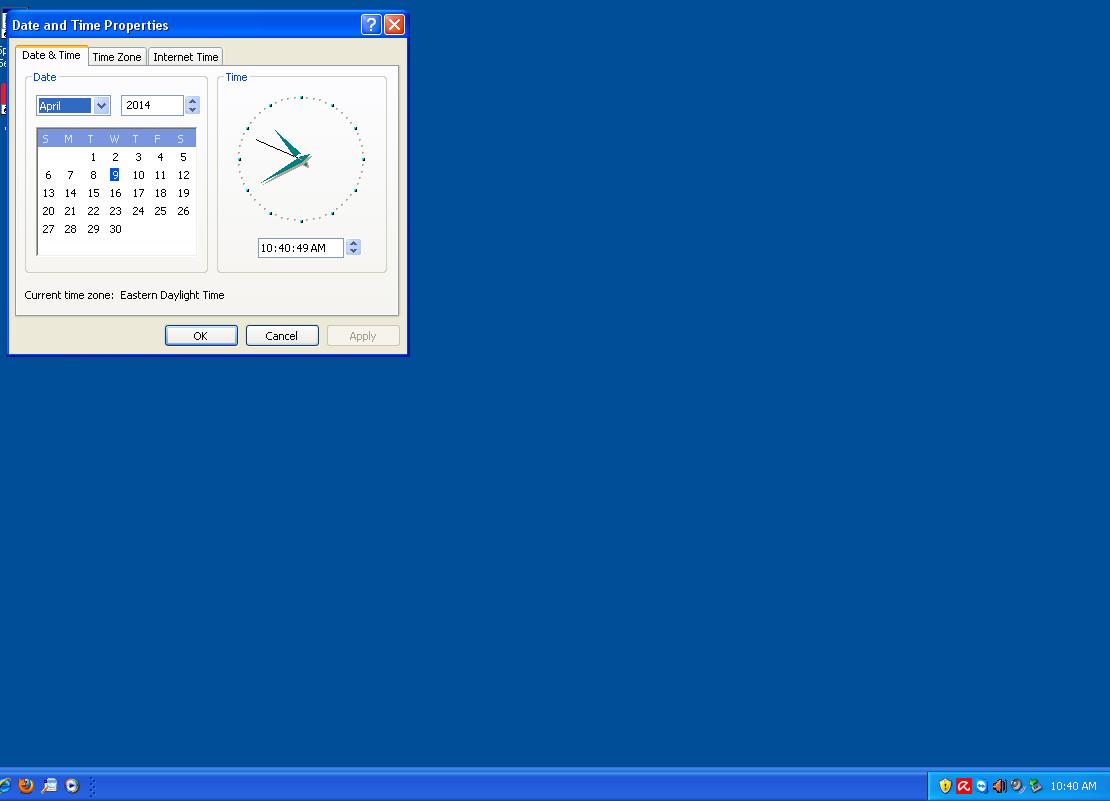Viewport: 1110px width, 801px height.
Task: Click inside the 10:40:49 AM time field
Action: (299, 248)
